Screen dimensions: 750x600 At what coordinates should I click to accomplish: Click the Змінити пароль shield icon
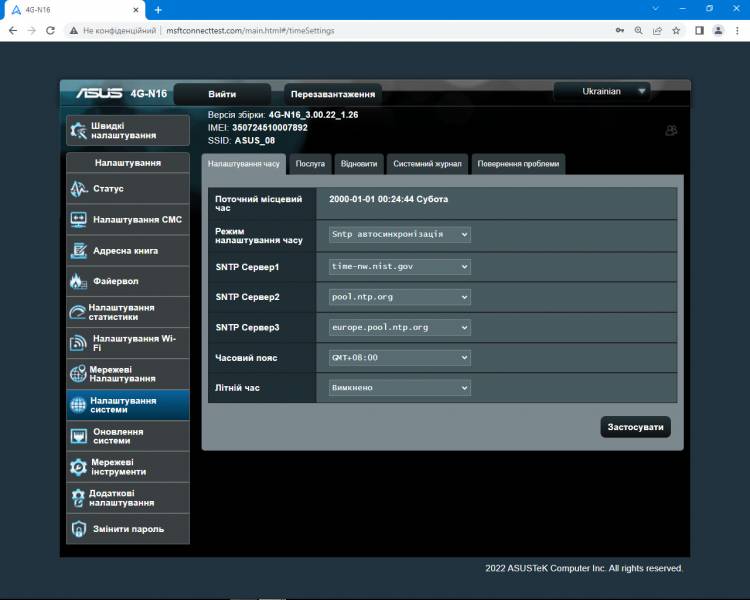tap(78, 529)
